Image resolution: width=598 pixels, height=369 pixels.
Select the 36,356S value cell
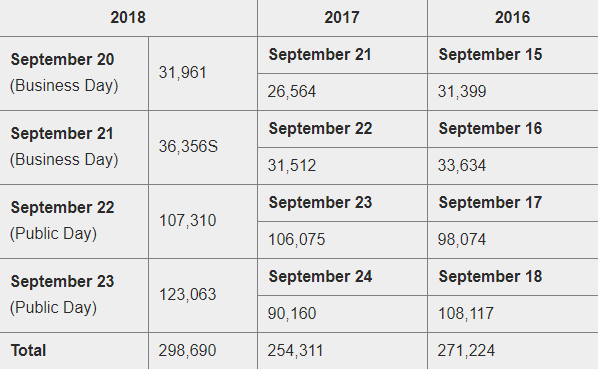(203, 147)
